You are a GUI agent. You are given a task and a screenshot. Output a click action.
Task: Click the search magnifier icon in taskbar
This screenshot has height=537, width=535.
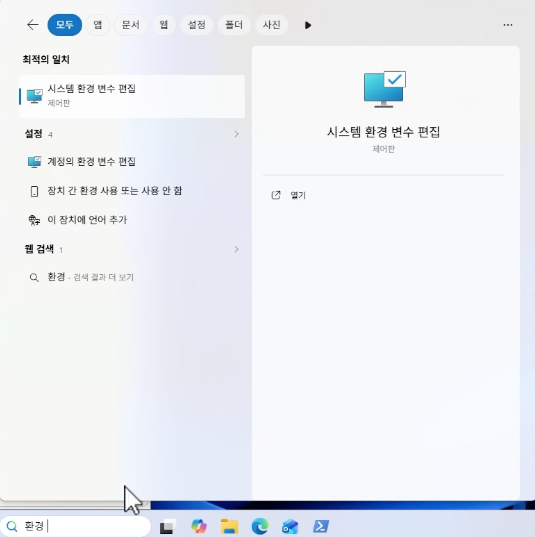point(12,526)
